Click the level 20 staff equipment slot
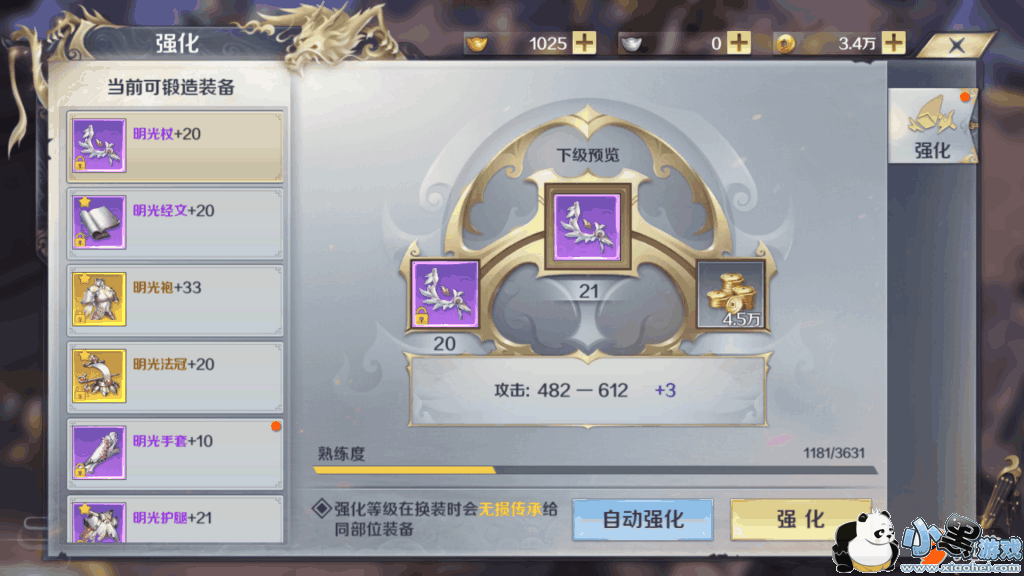This screenshot has width=1024, height=576. (445, 294)
